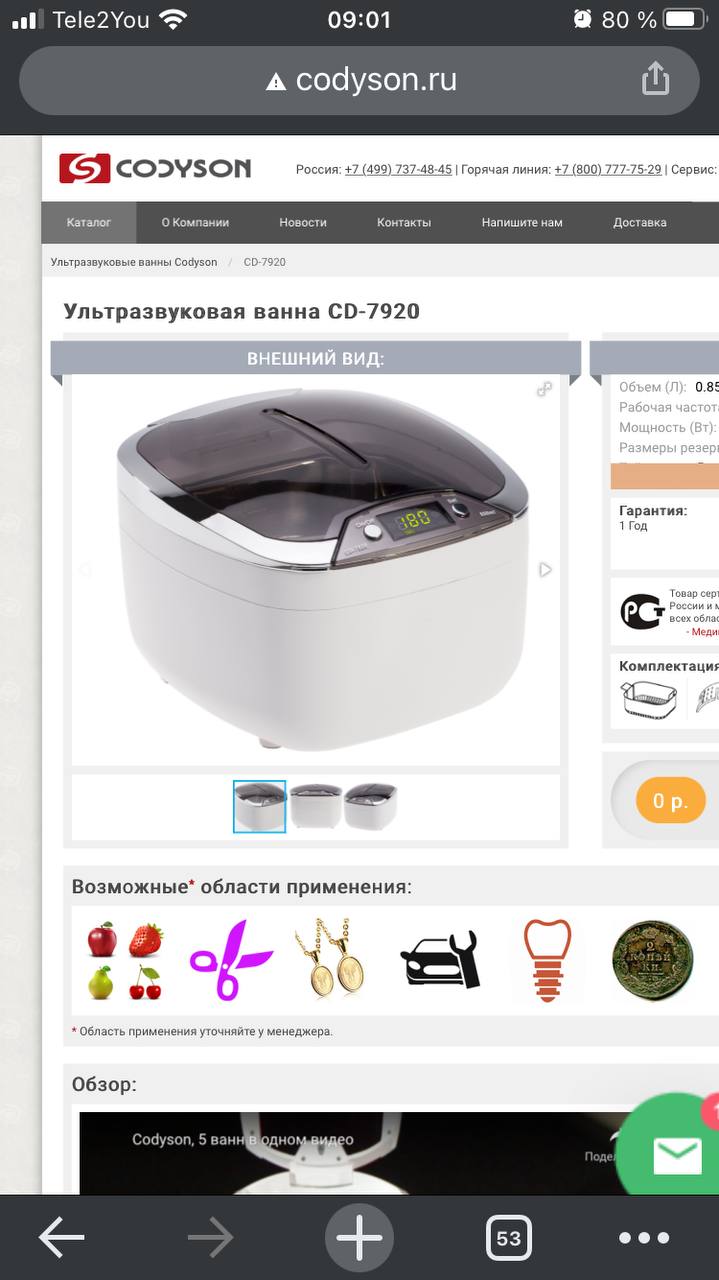Select the old coin icon
The width and height of the screenshot is (719, 1280).
click(653, 961)
